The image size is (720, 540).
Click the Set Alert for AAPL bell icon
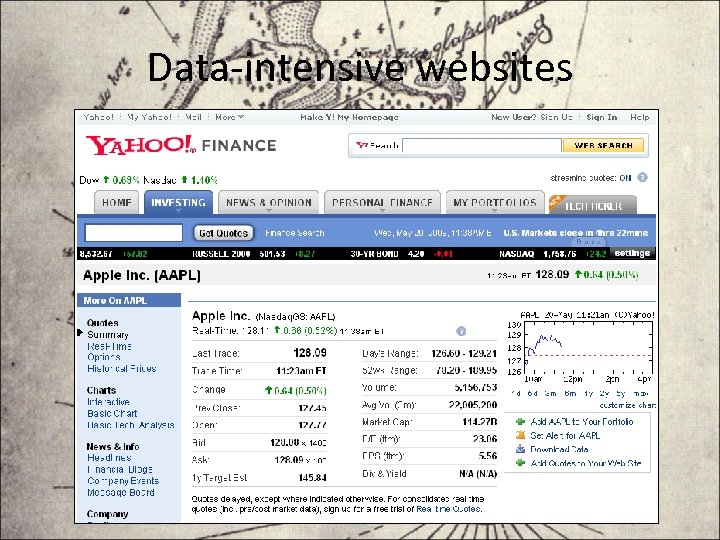[x=520, y=435]
